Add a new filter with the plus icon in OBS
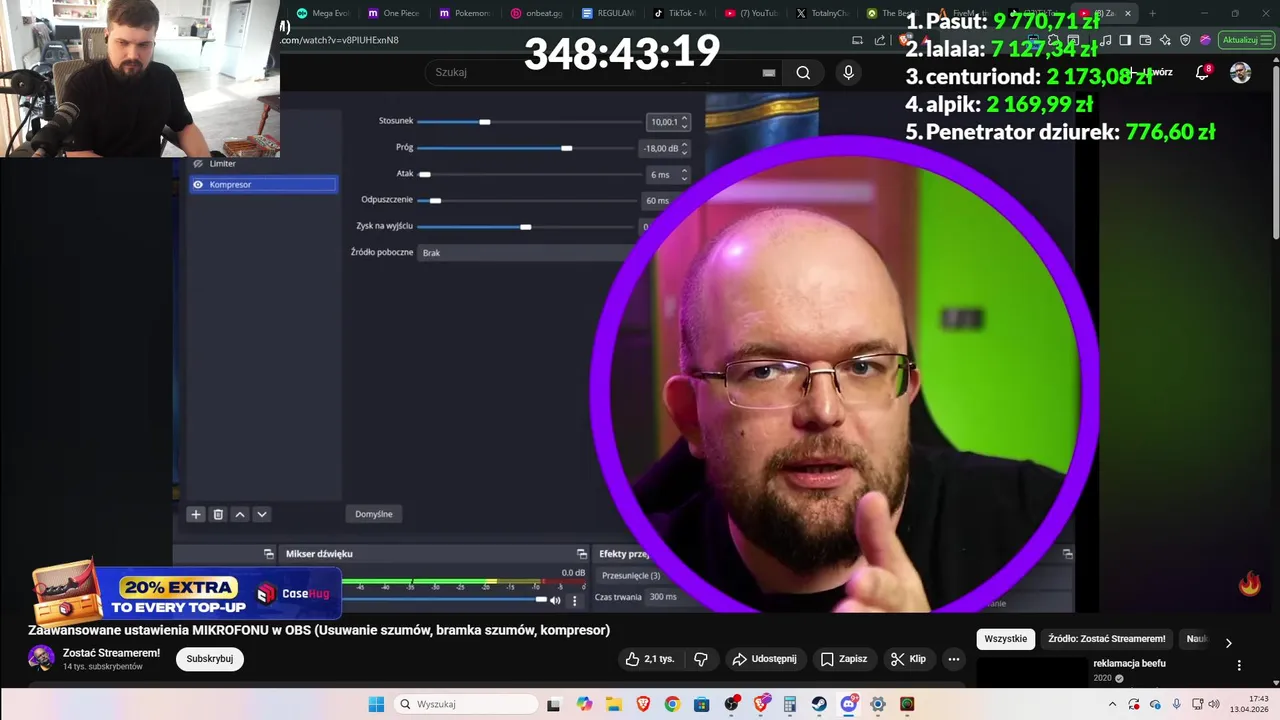Screen dimensions: 1280x720 coord(196,514)
